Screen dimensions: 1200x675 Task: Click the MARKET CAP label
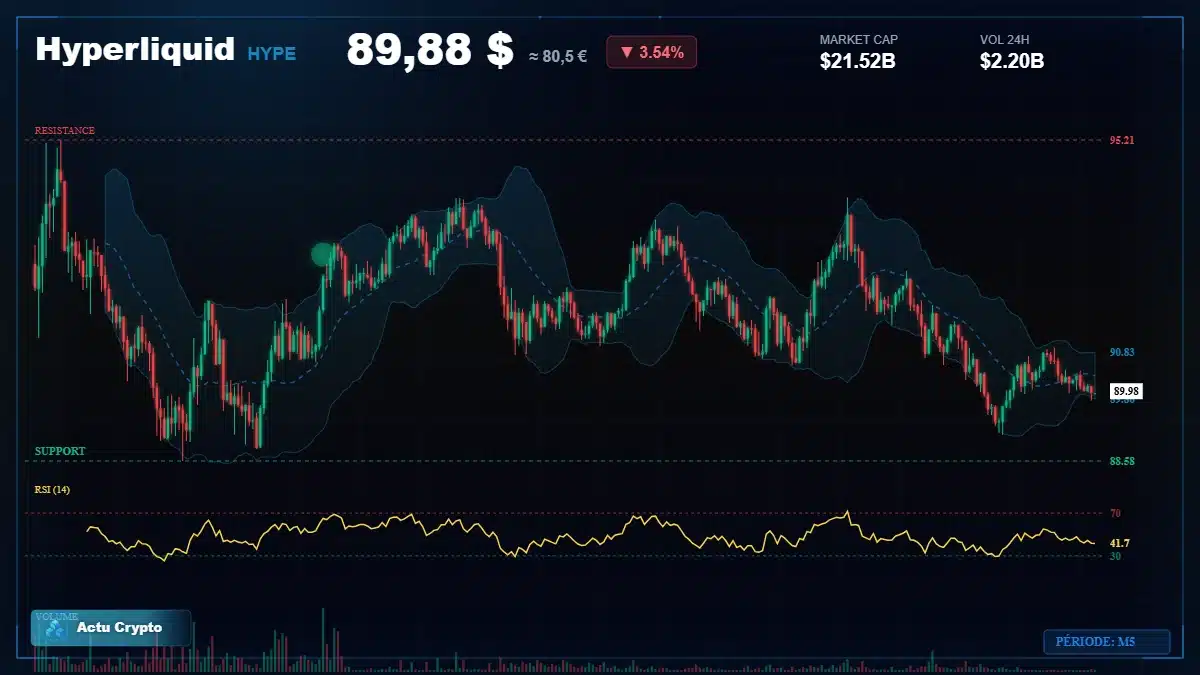[859, 40]
